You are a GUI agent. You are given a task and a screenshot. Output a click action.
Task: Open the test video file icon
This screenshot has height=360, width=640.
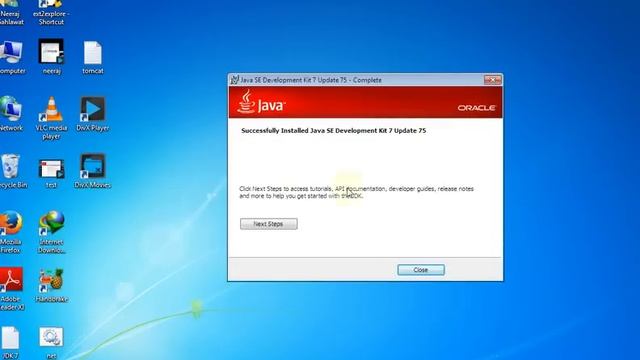(x=51, y=174)
